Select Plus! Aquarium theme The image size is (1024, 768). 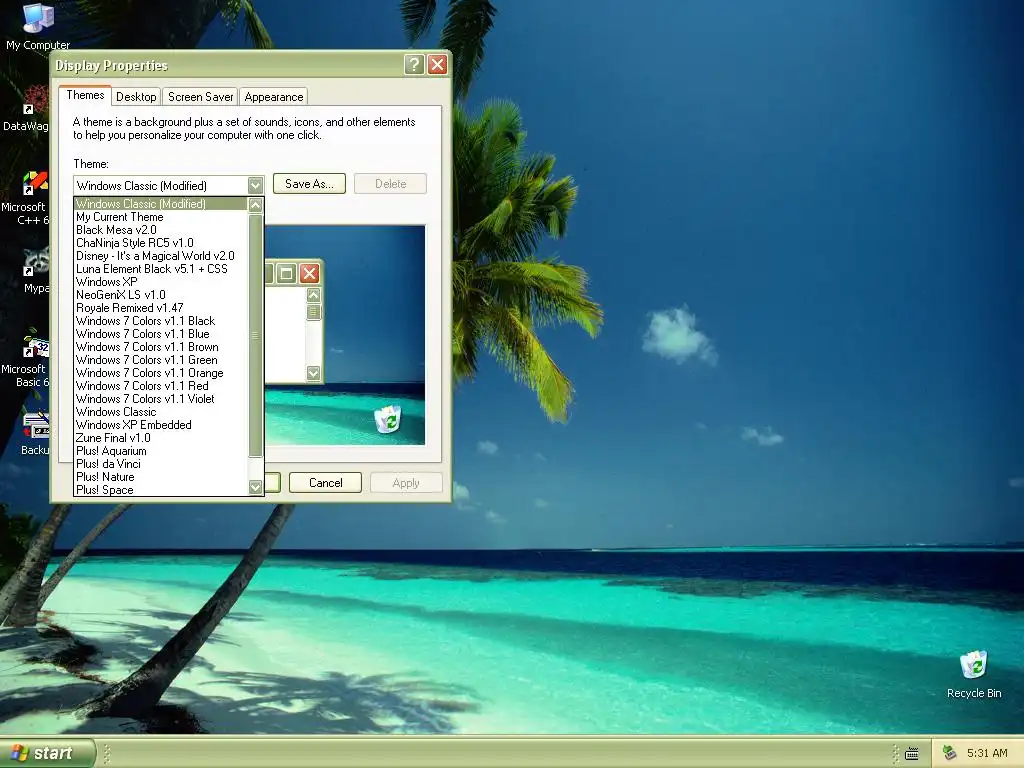coord(161,451)
